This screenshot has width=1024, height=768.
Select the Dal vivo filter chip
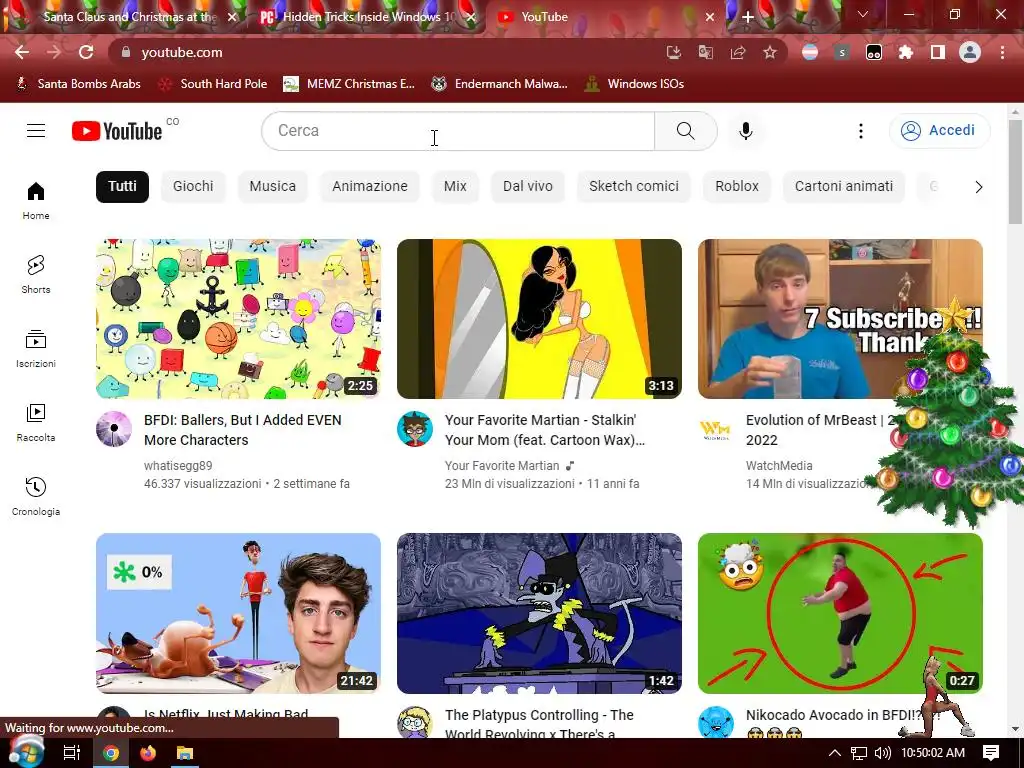click(x=528, y=187)
